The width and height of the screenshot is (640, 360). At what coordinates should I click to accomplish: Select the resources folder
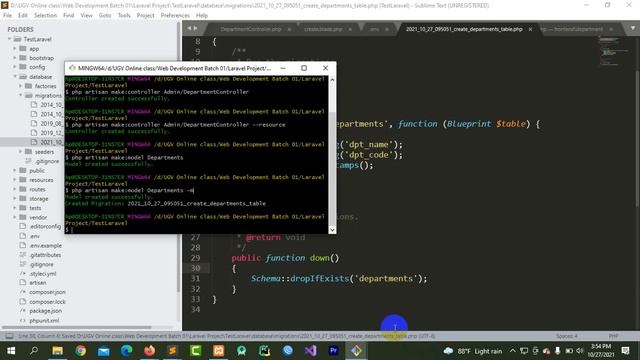(41, 180)
